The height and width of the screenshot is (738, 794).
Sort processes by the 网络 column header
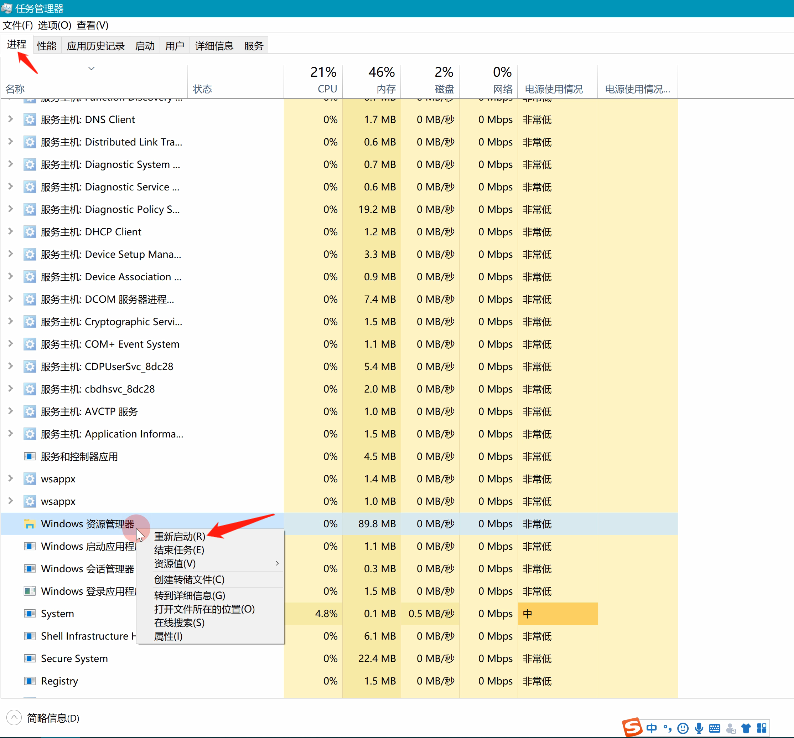[489, 81]
